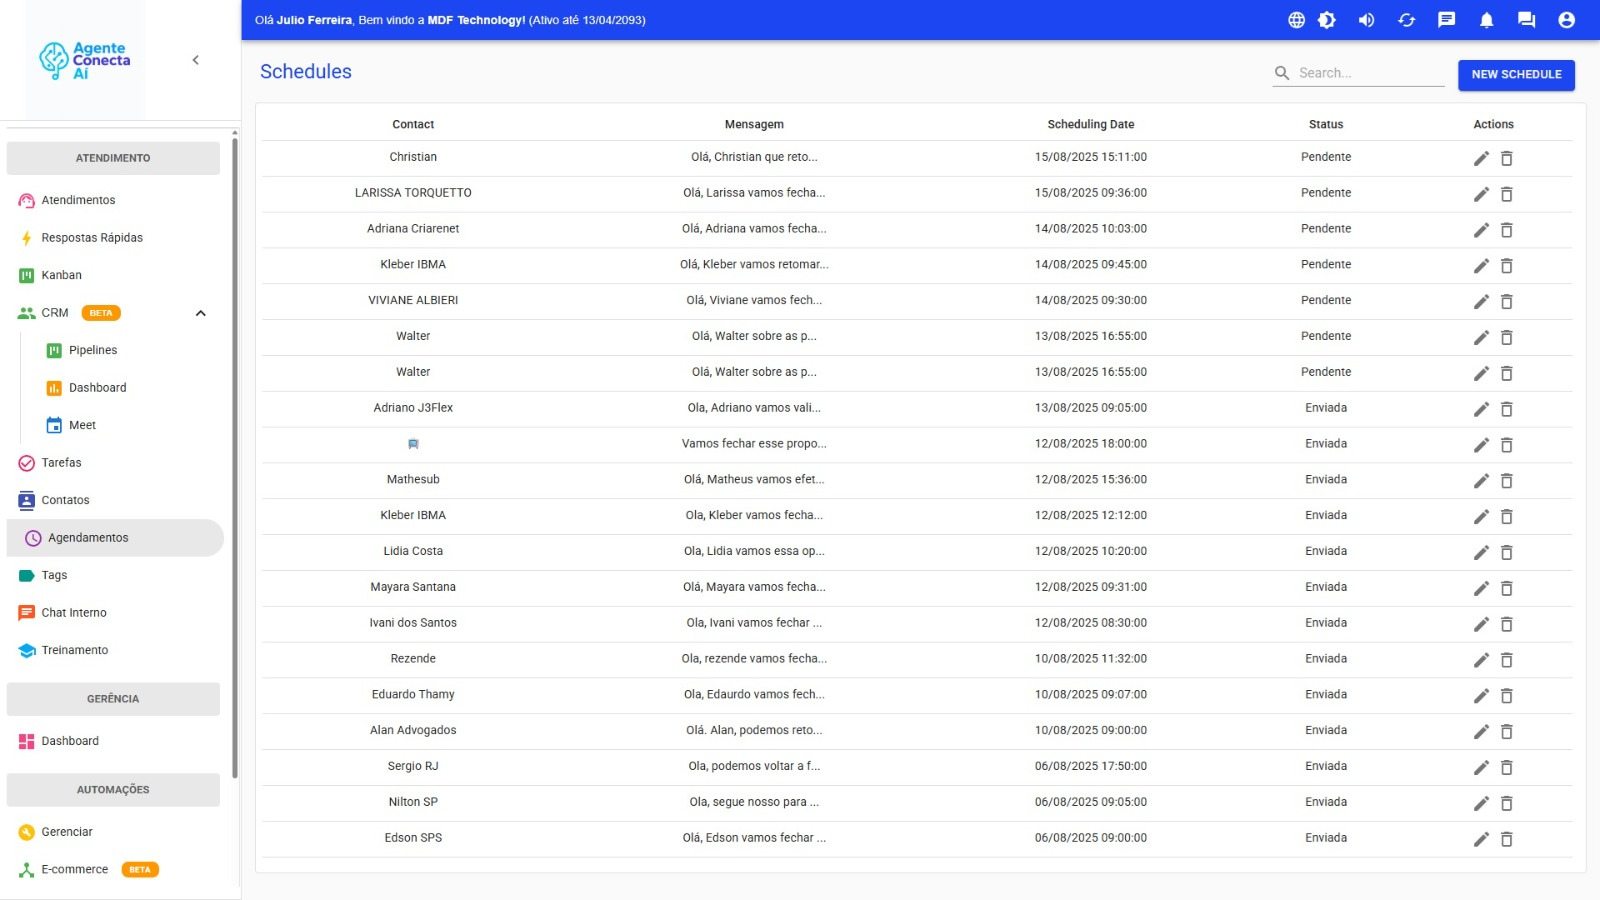This screenshot has height=900, width=1600.
Task: Click the AUTOMAÇÕES section header
Action: (x=113, y=790)
